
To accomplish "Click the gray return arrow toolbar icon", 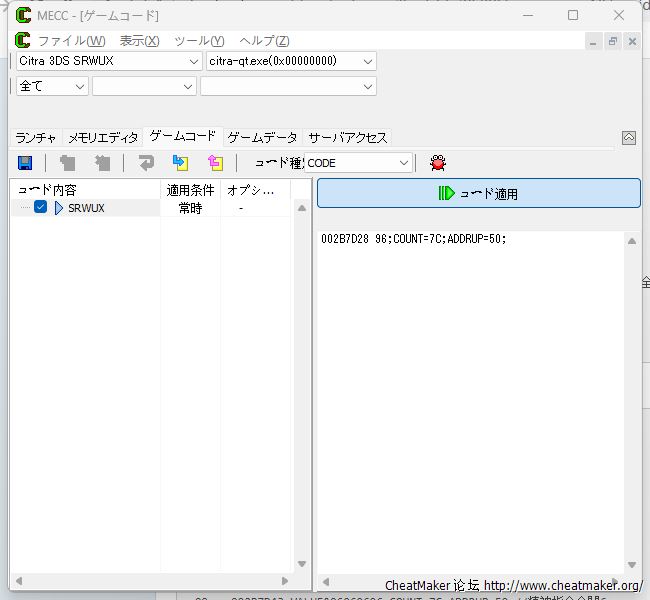I will pos(146,162).
